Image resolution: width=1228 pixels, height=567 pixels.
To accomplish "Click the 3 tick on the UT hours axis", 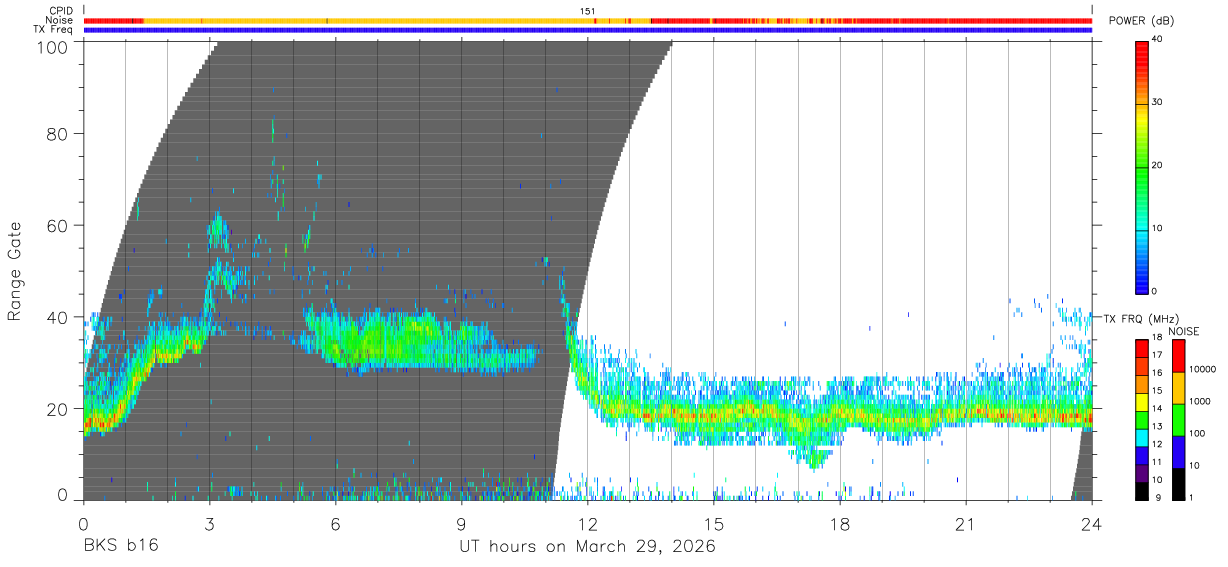I will (x=209, y=523).
